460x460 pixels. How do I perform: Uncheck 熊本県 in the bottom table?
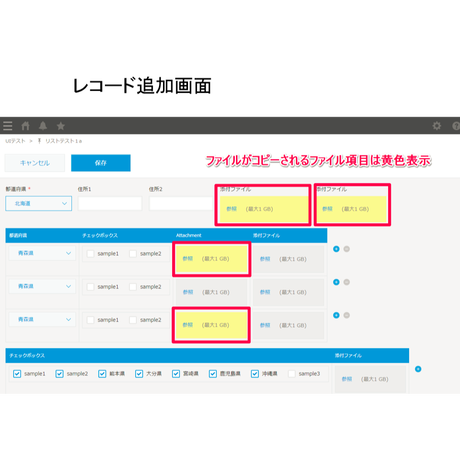click(102, 374)
